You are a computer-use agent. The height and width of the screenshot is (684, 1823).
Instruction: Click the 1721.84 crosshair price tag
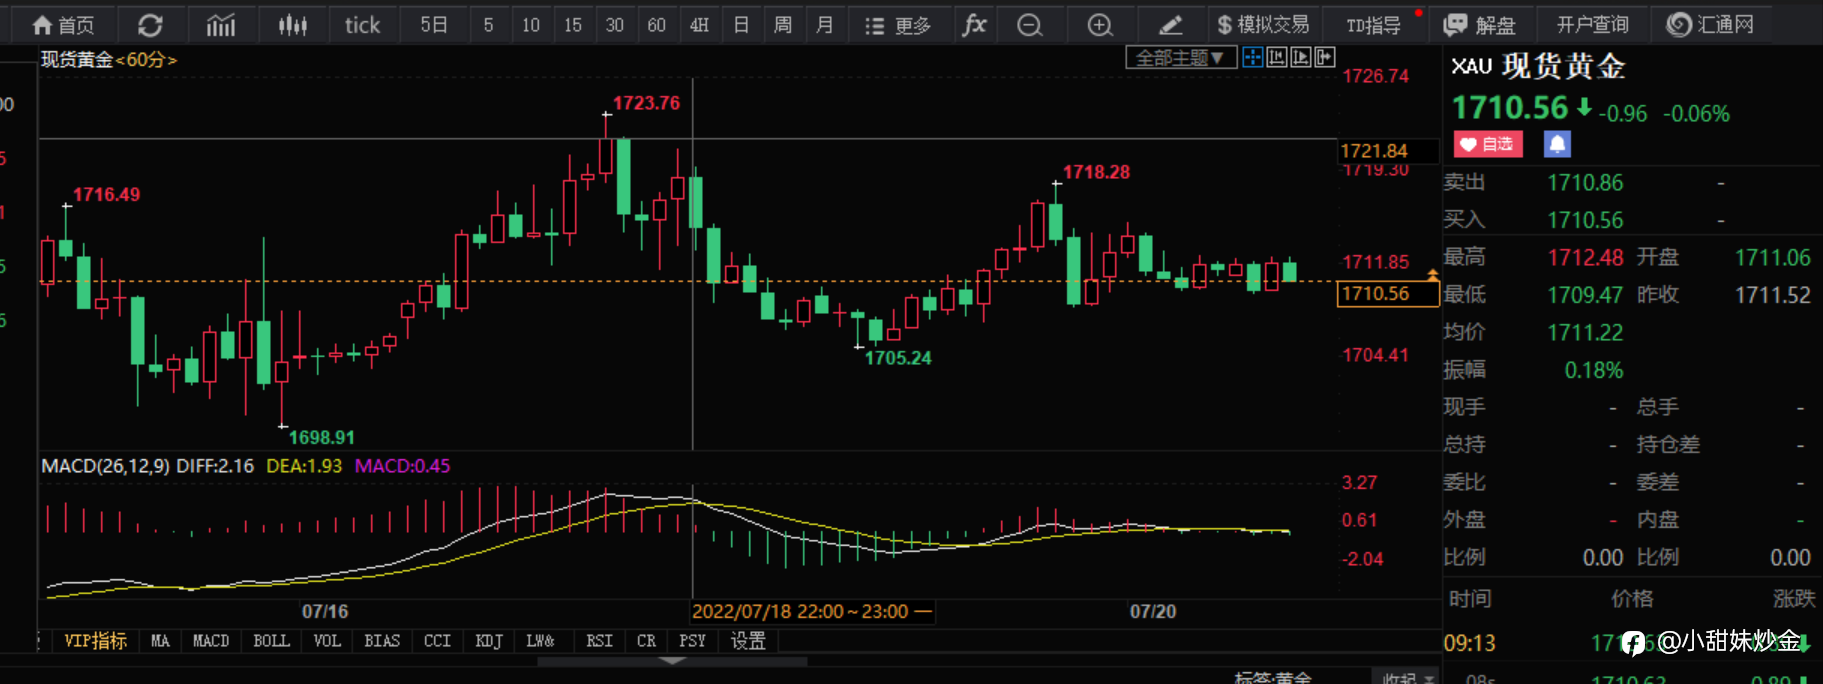coord(1387,151)
